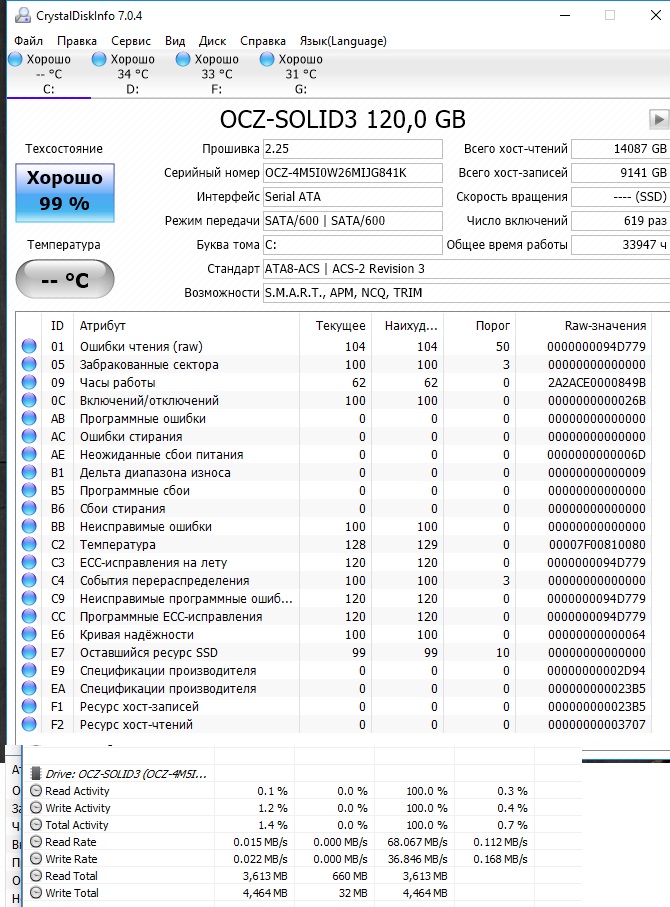This screenshot has height=907, width=670.
Task: Click power-on count value 619 раз
Action: 620,220
